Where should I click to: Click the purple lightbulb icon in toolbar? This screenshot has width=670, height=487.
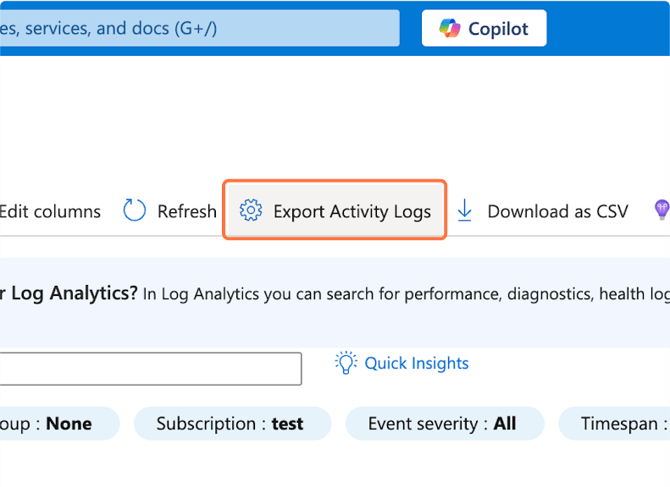[x=661, y=210]
